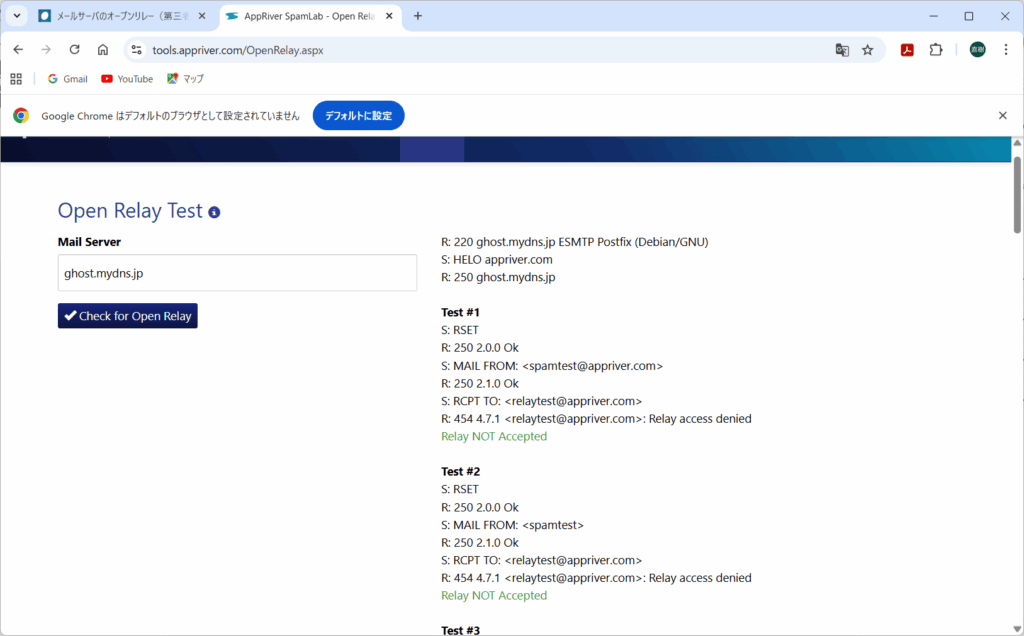Viewport: 1024px width, 636px height.
Task: Maximize the Chrome window
Action: [x=968, y=16]
